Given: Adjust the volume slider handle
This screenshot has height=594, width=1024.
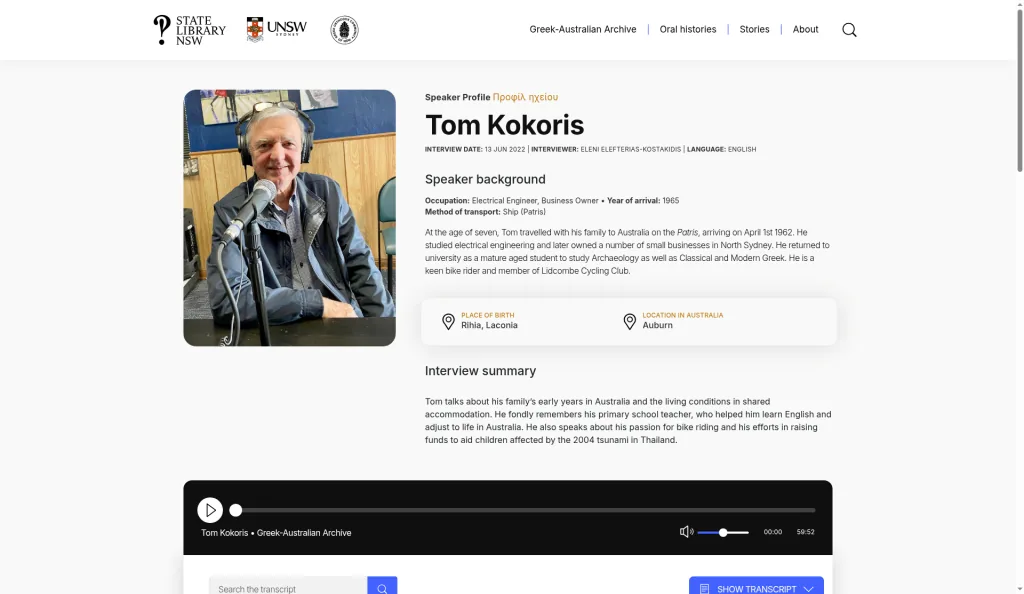Looking at the screenshot, I should (x=723, y=533).
